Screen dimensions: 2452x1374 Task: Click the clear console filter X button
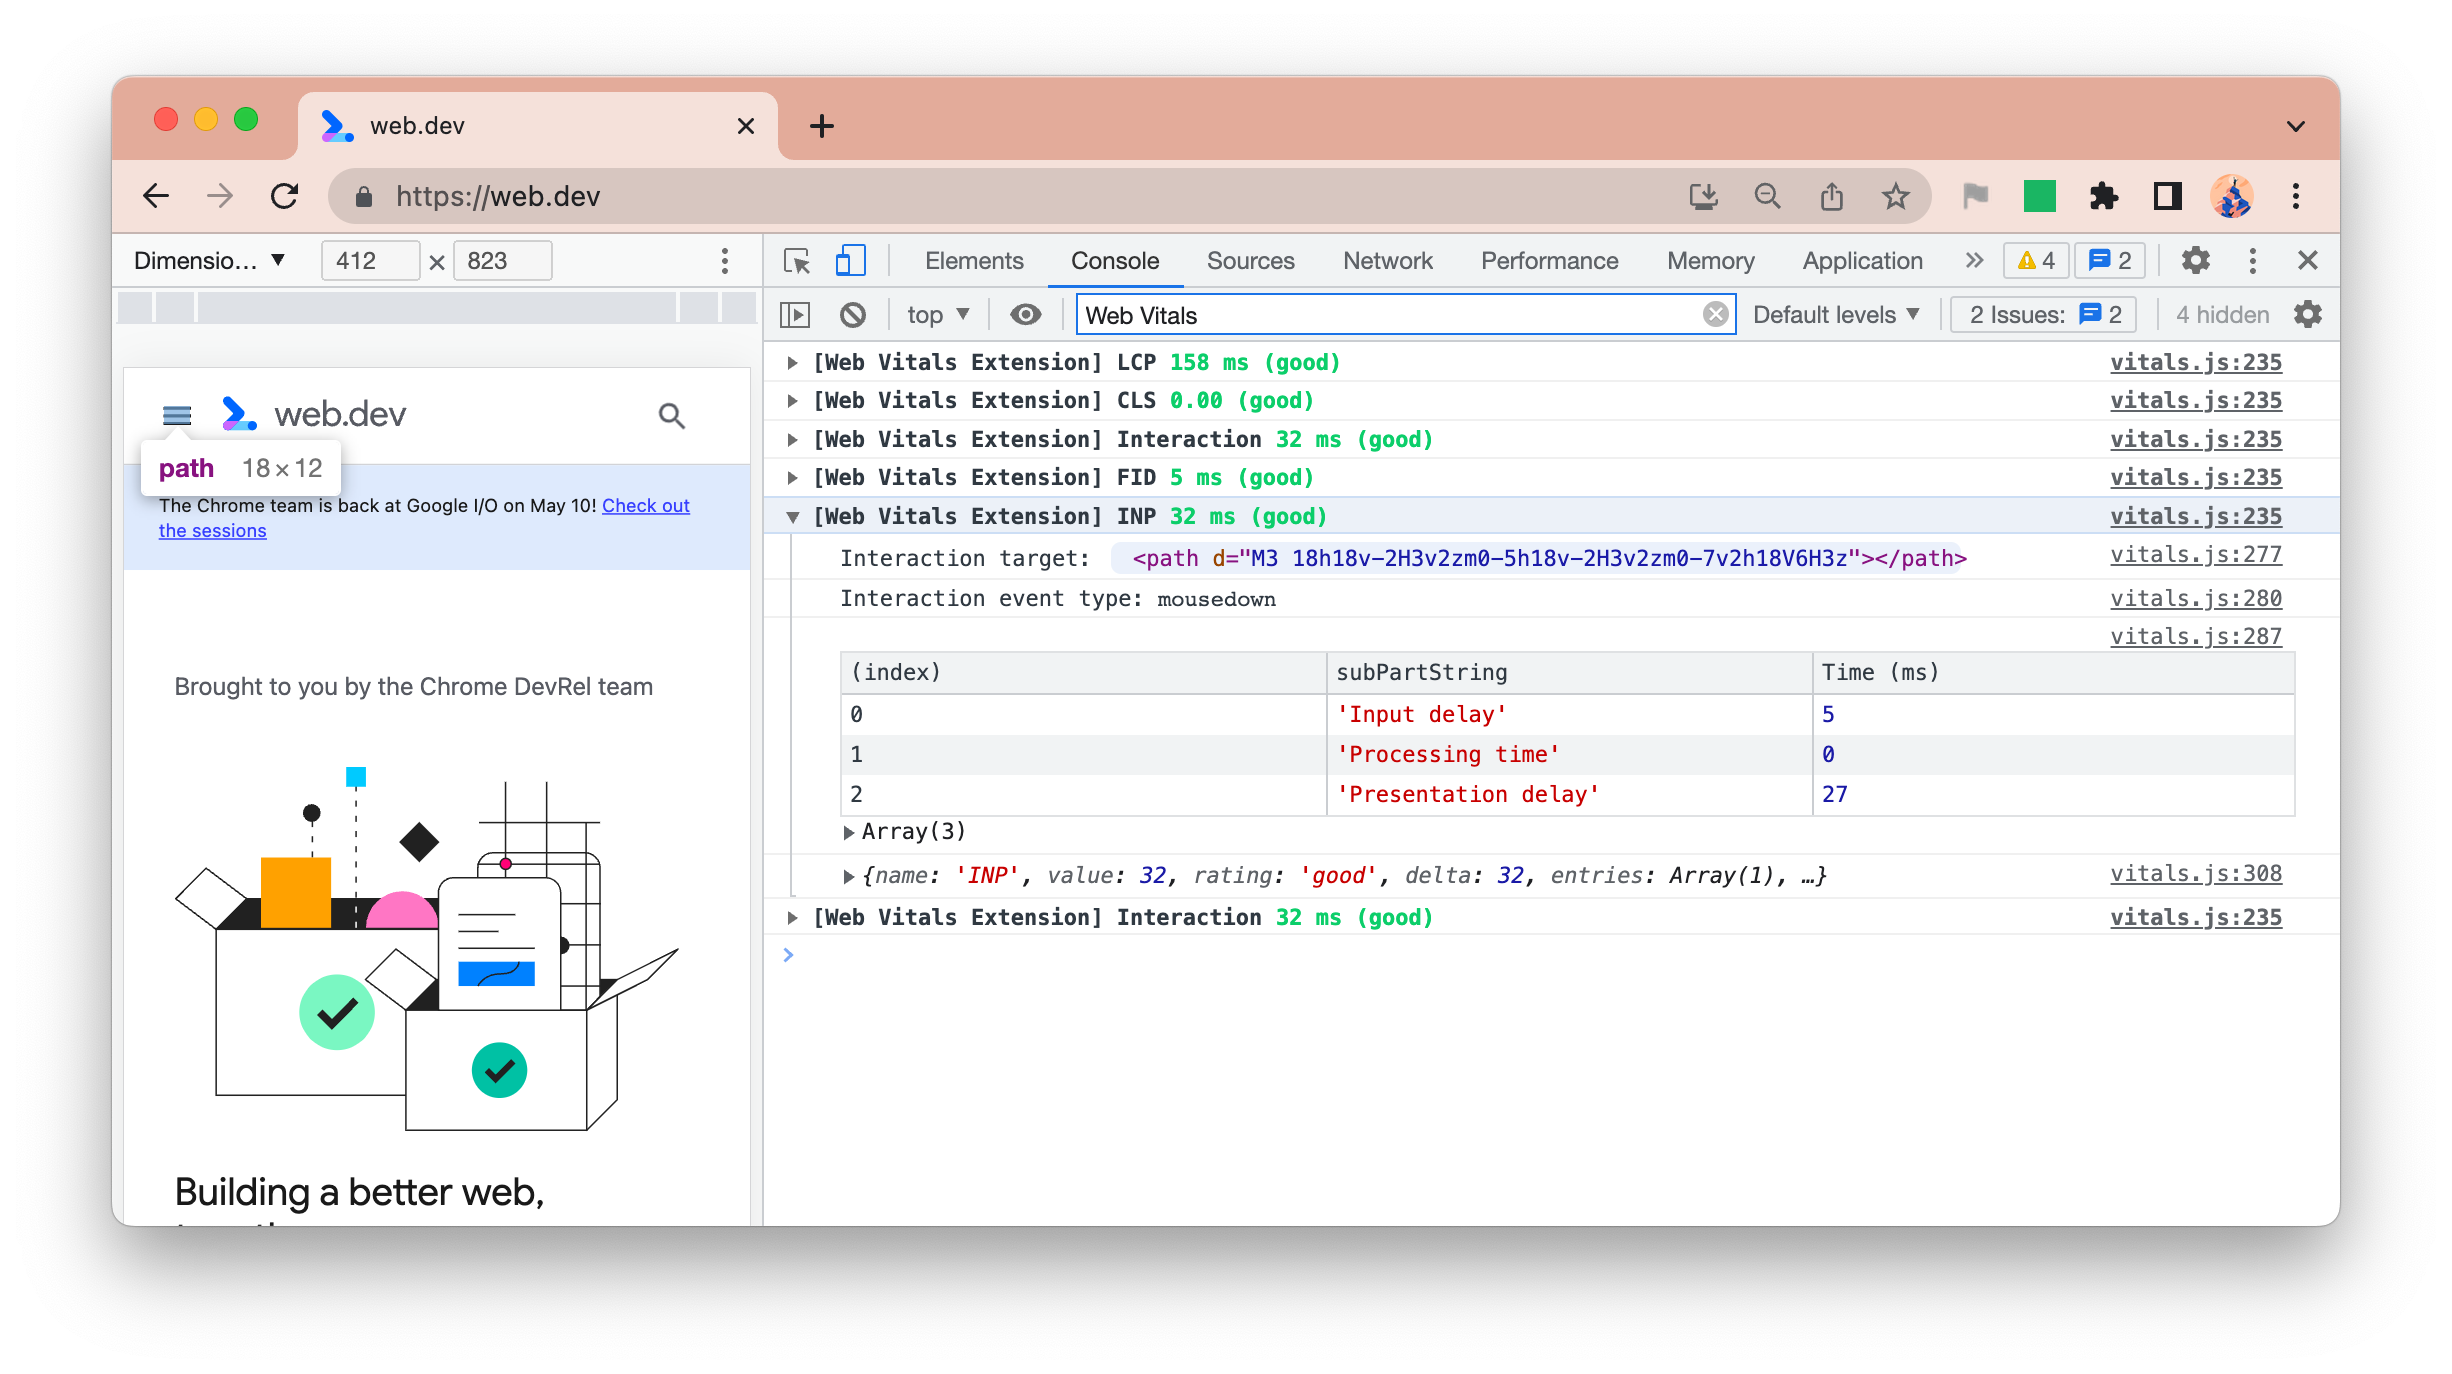click(1716, 315)
